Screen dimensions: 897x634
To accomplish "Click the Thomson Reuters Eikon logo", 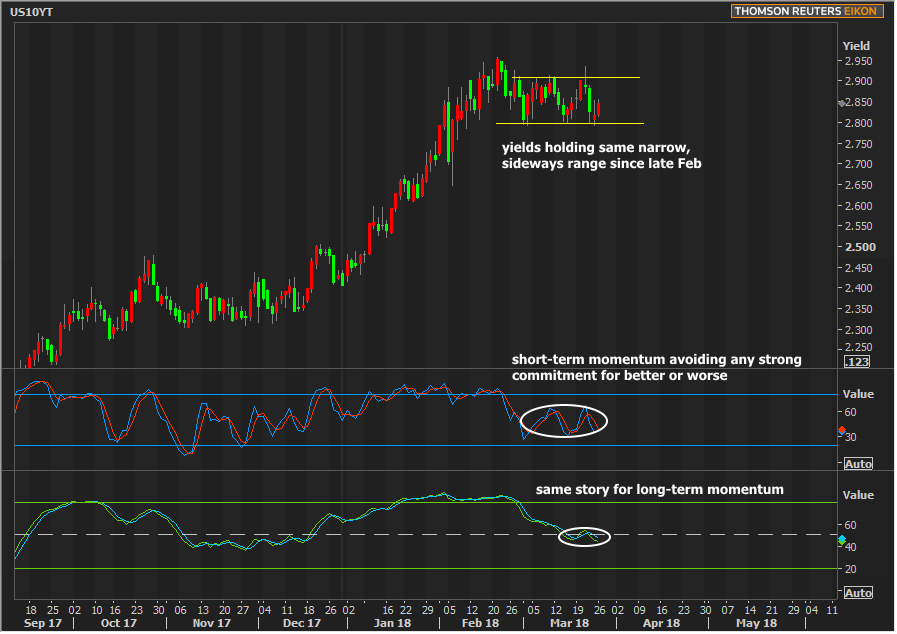I will click(805, 11).
